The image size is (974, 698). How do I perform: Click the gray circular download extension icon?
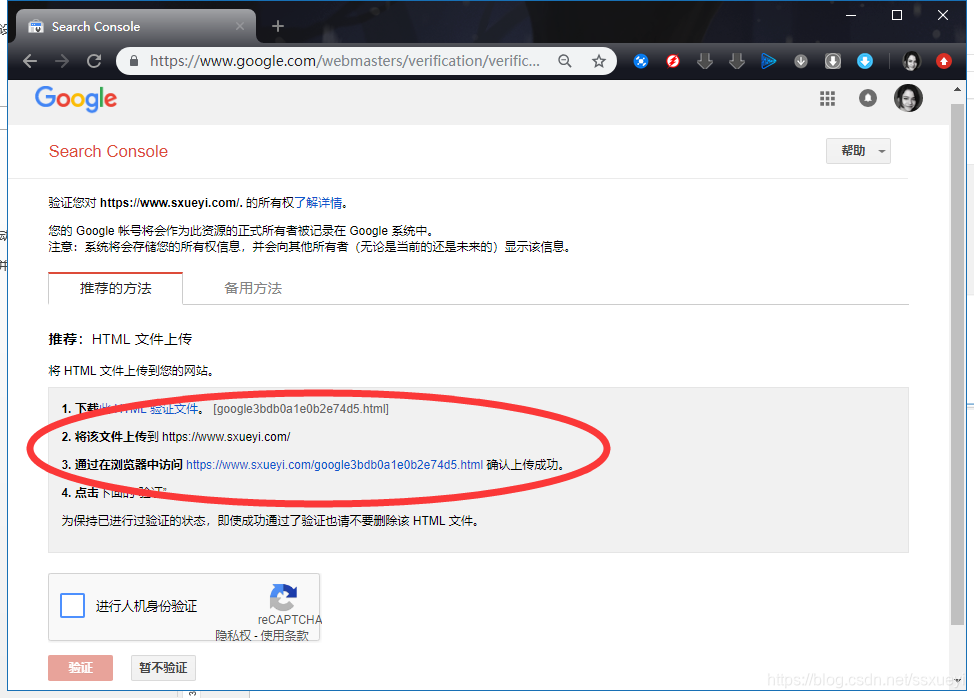pyautogui.click(x=801, y=61)
